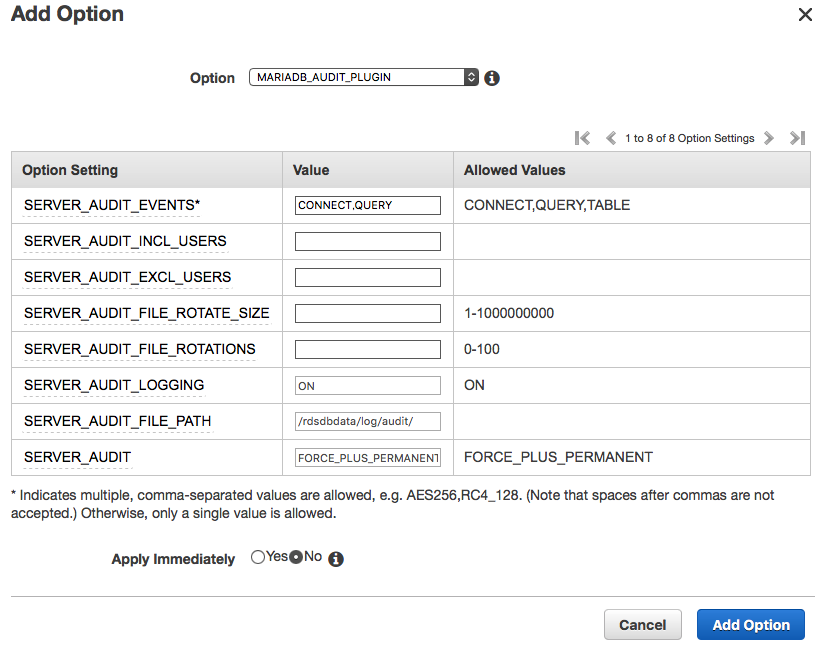This screenshot has width=822, height=651.
Task: Focus the SERVER_AUDIT_EXCL_USERS value field
Action: [x=367, y=277]
